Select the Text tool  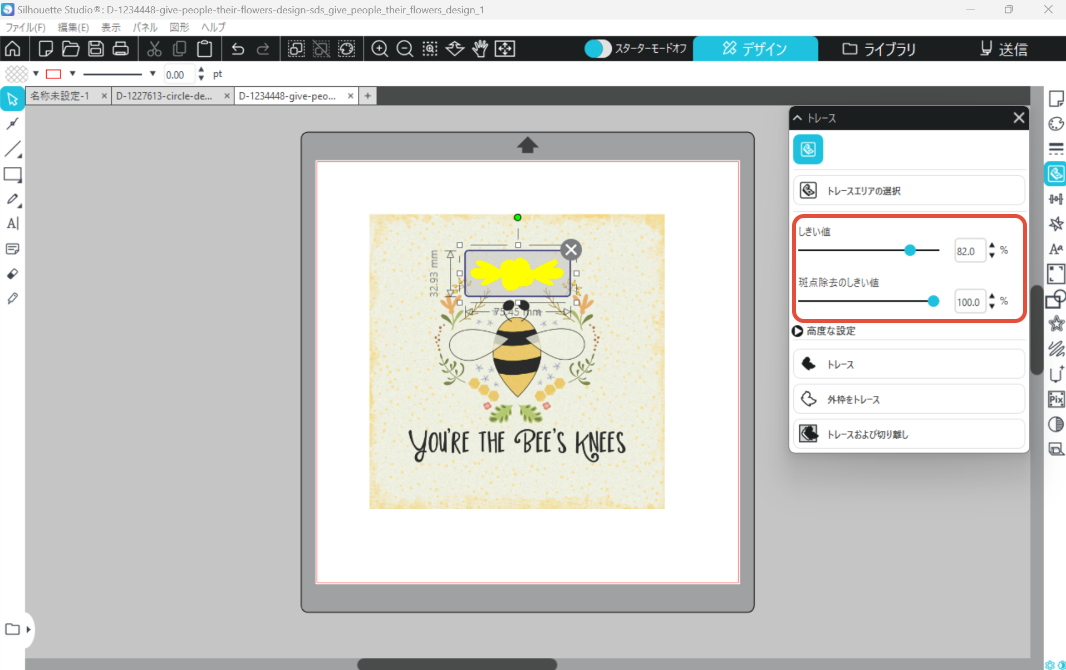pos(12,224)
